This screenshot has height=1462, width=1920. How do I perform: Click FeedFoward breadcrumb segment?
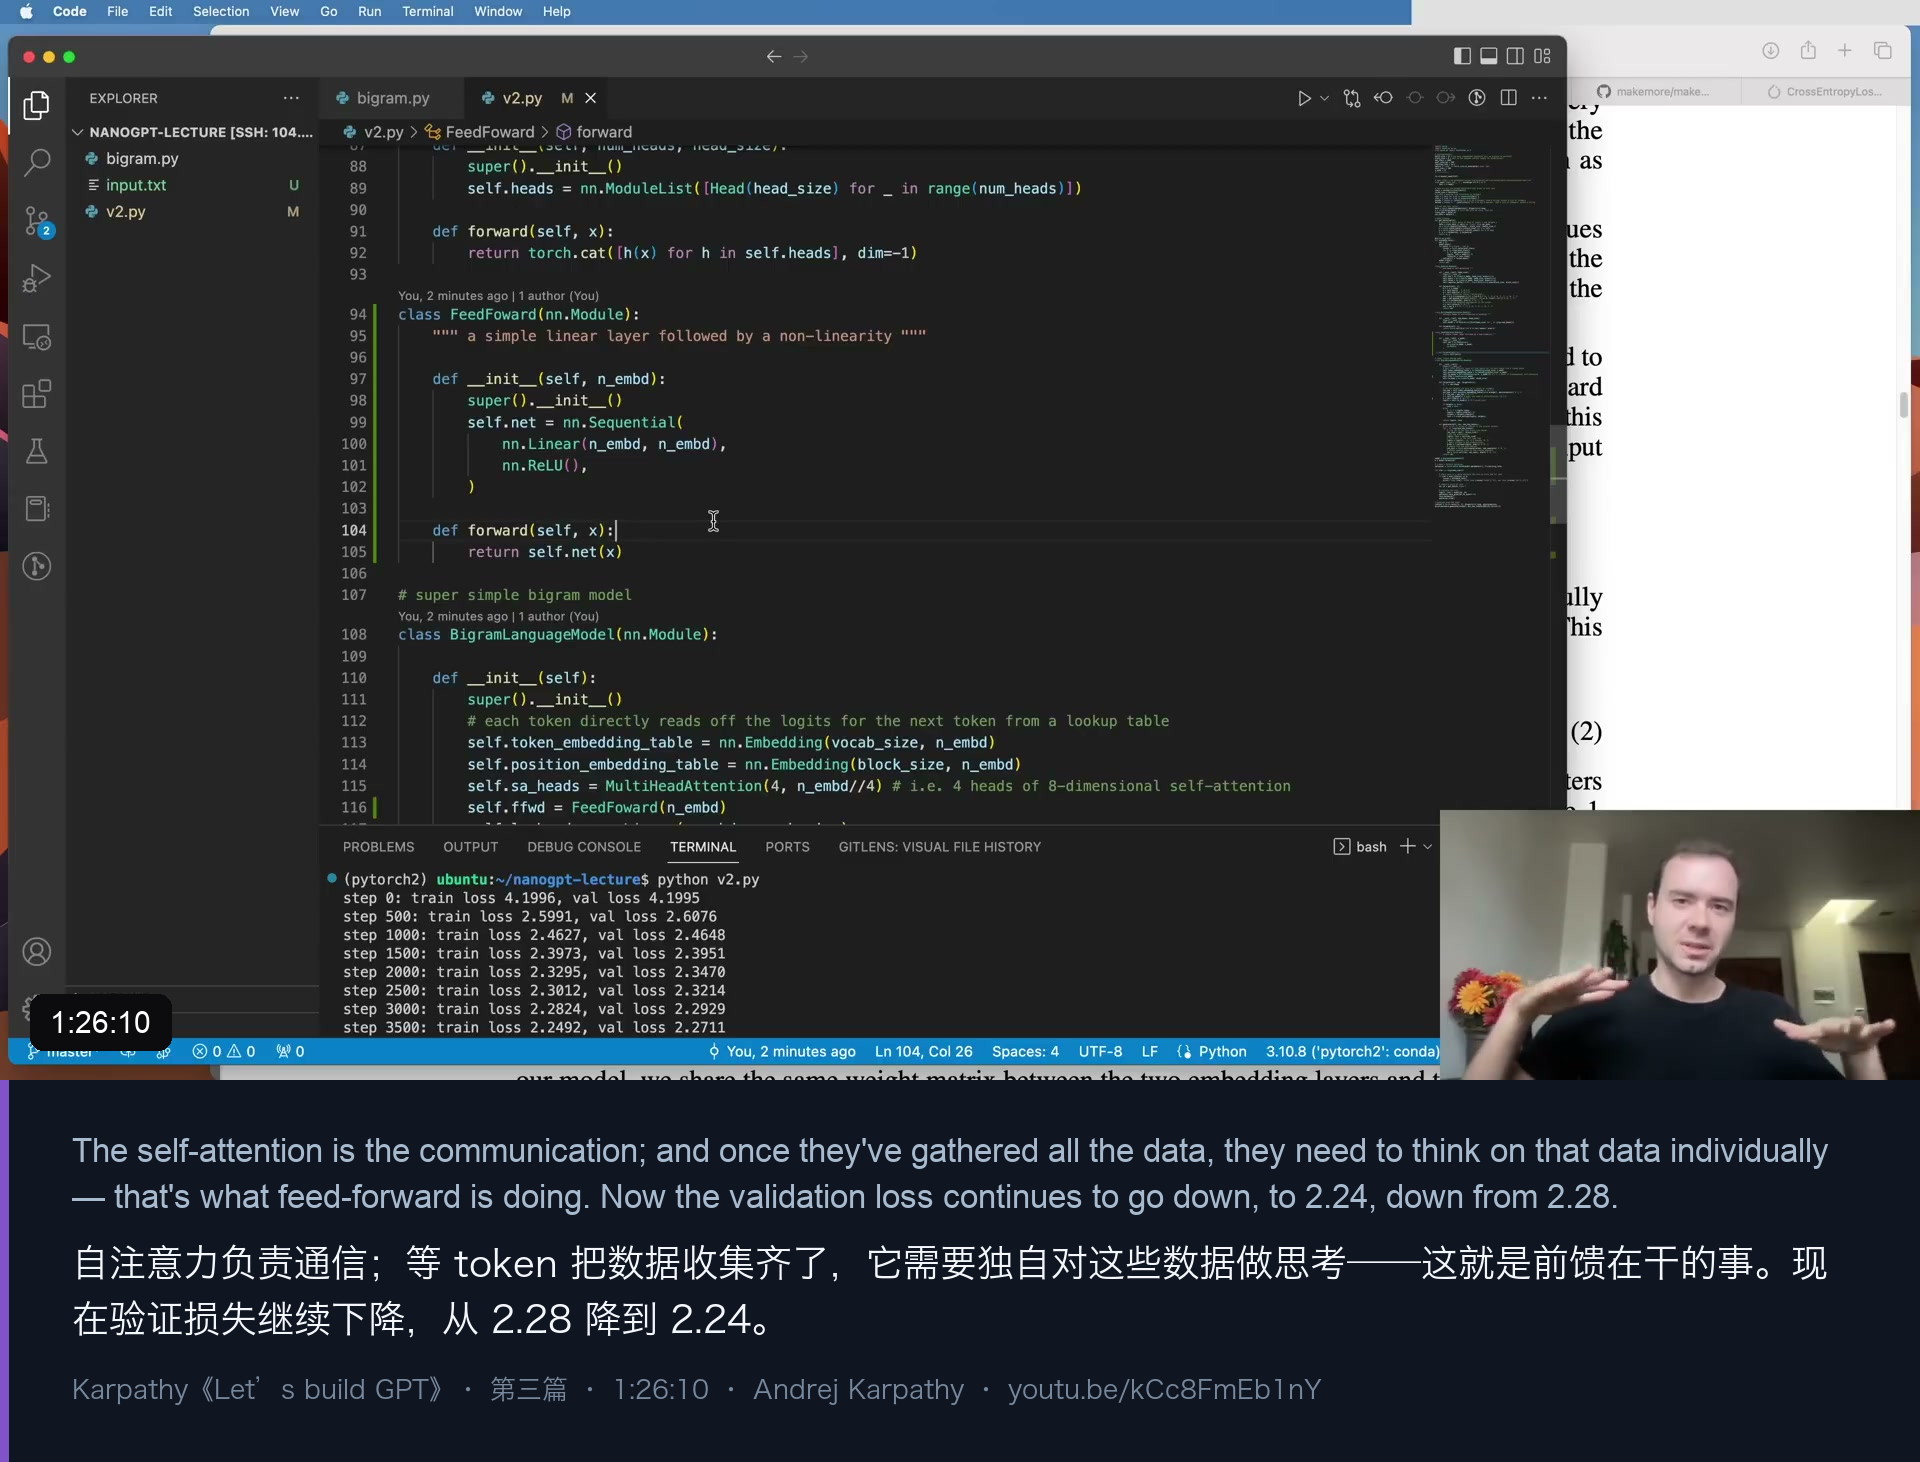tap(490, 132)
